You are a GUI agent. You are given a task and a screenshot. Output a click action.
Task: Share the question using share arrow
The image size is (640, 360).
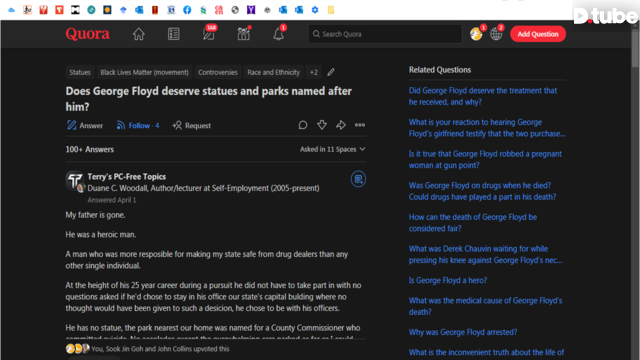point(341,125)
